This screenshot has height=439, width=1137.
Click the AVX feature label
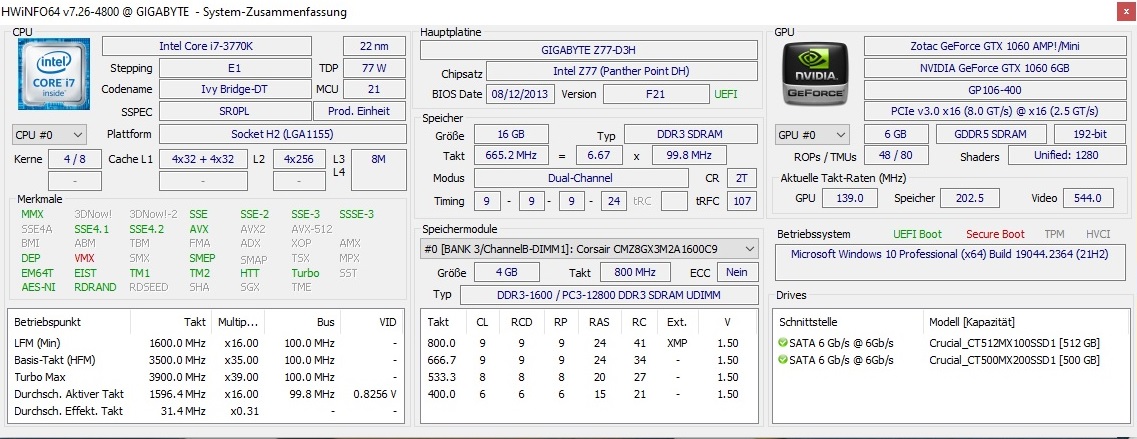tap(199, 229)
